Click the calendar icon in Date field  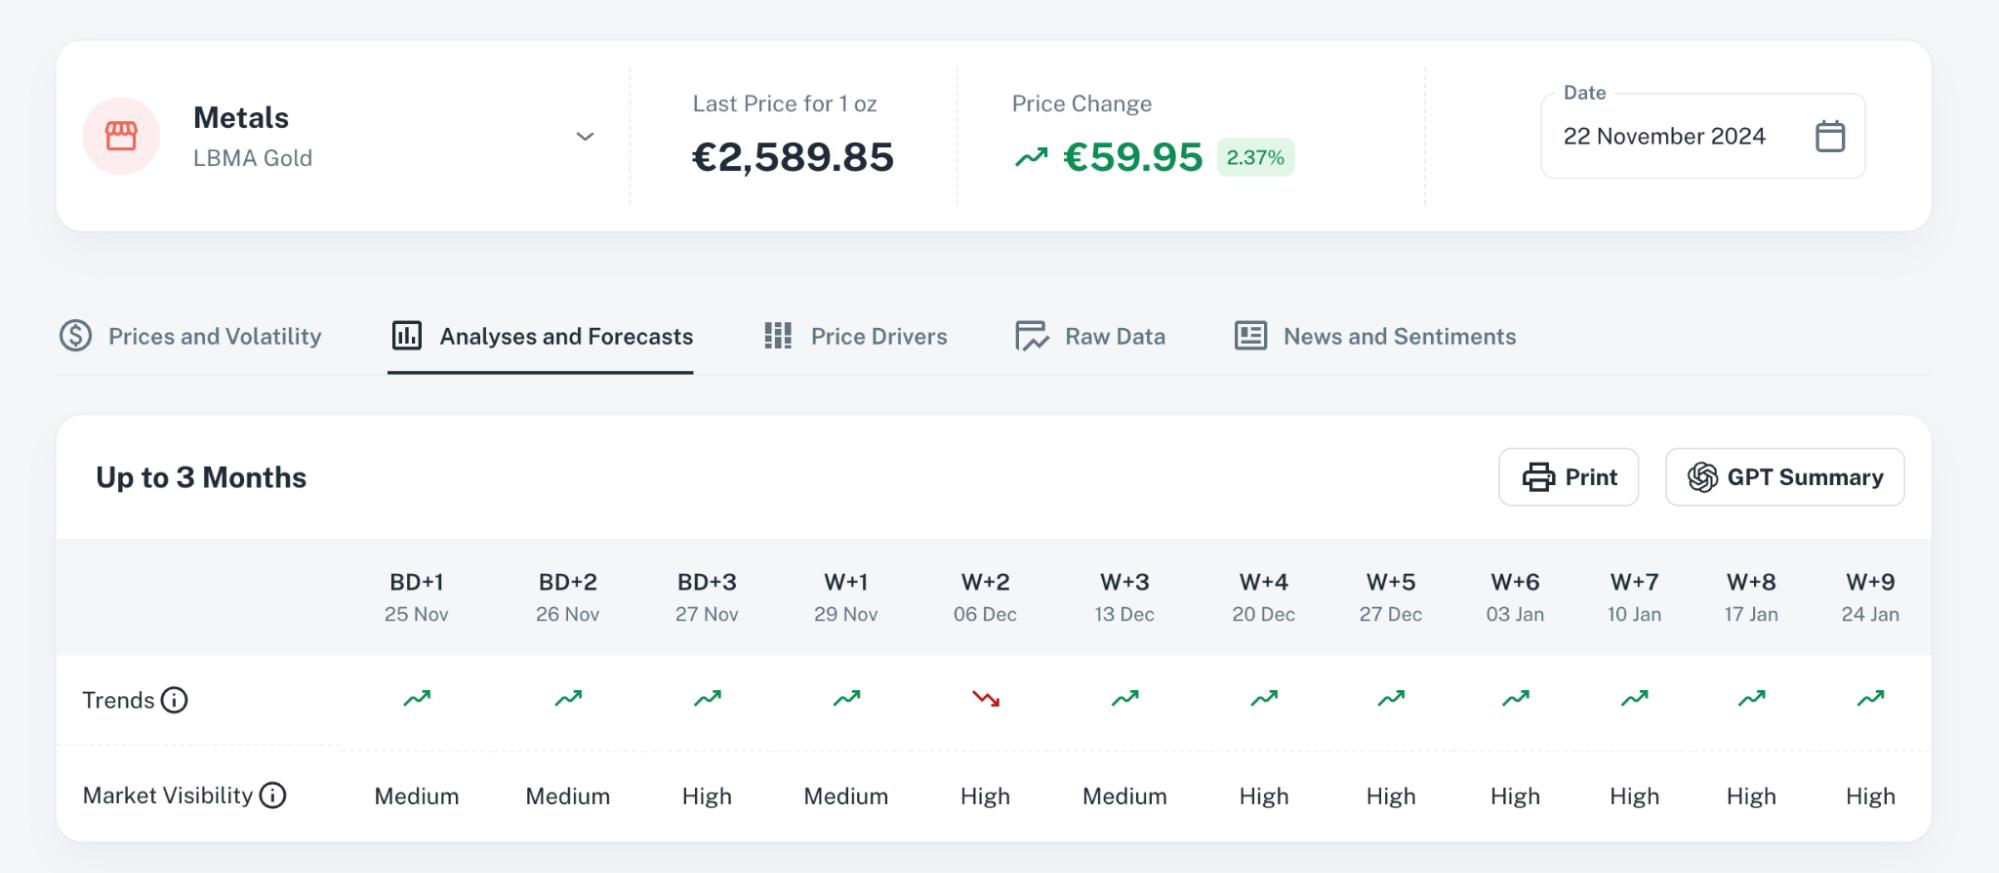click(1829, 136)
